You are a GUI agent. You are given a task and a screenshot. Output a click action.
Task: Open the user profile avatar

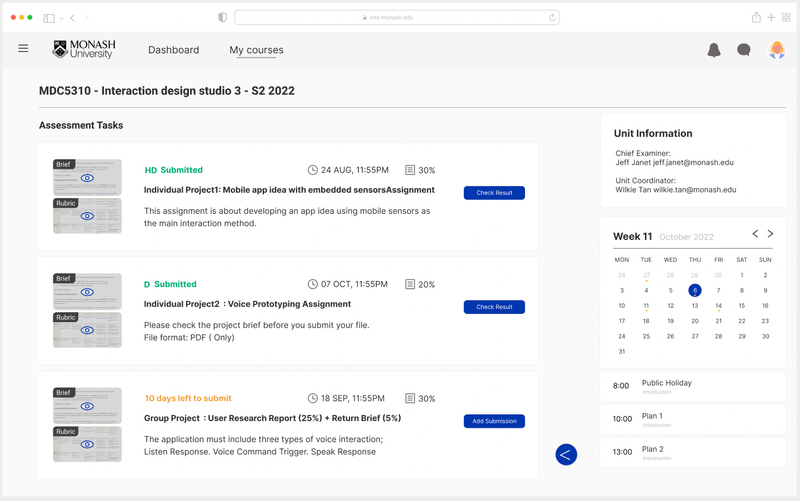(777, 49)
